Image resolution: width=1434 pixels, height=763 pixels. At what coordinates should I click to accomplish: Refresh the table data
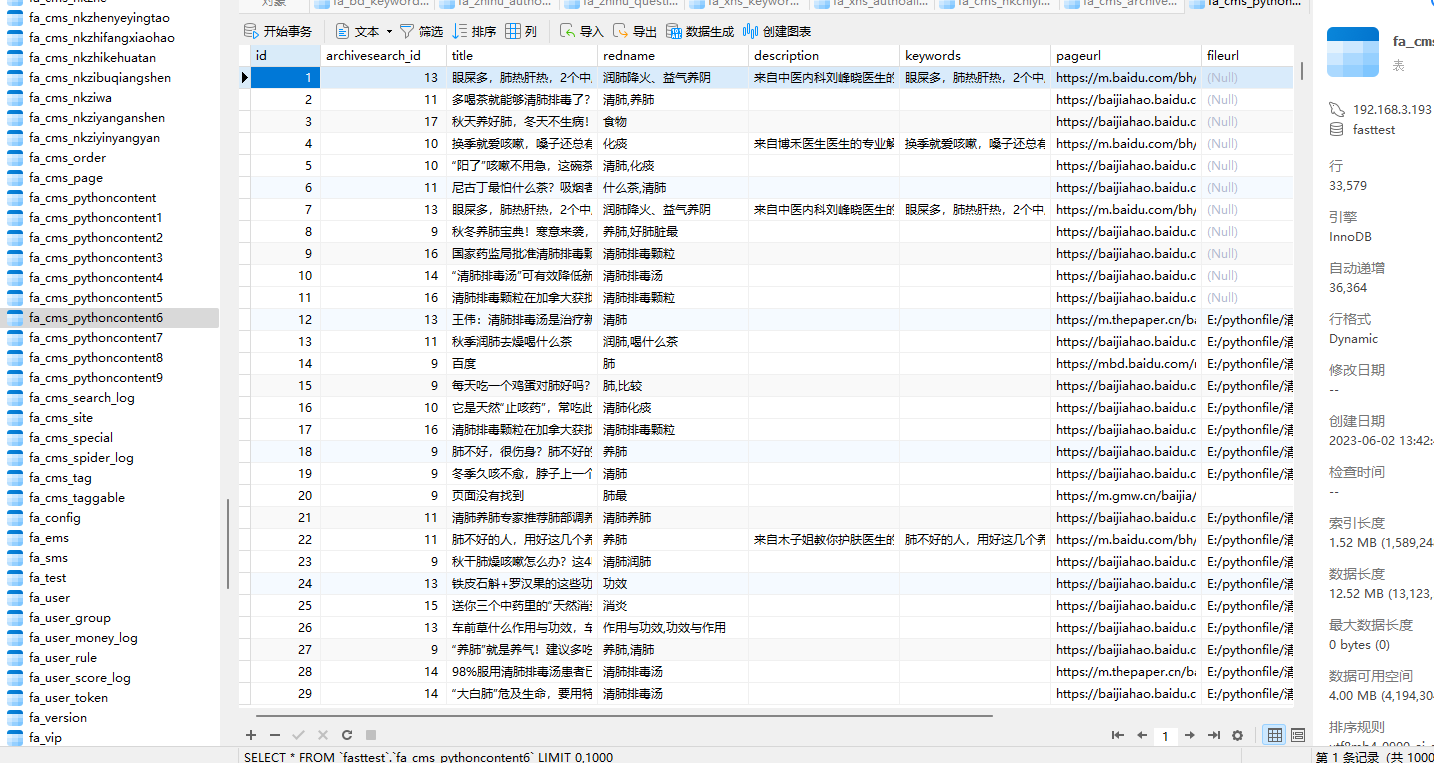347,735
